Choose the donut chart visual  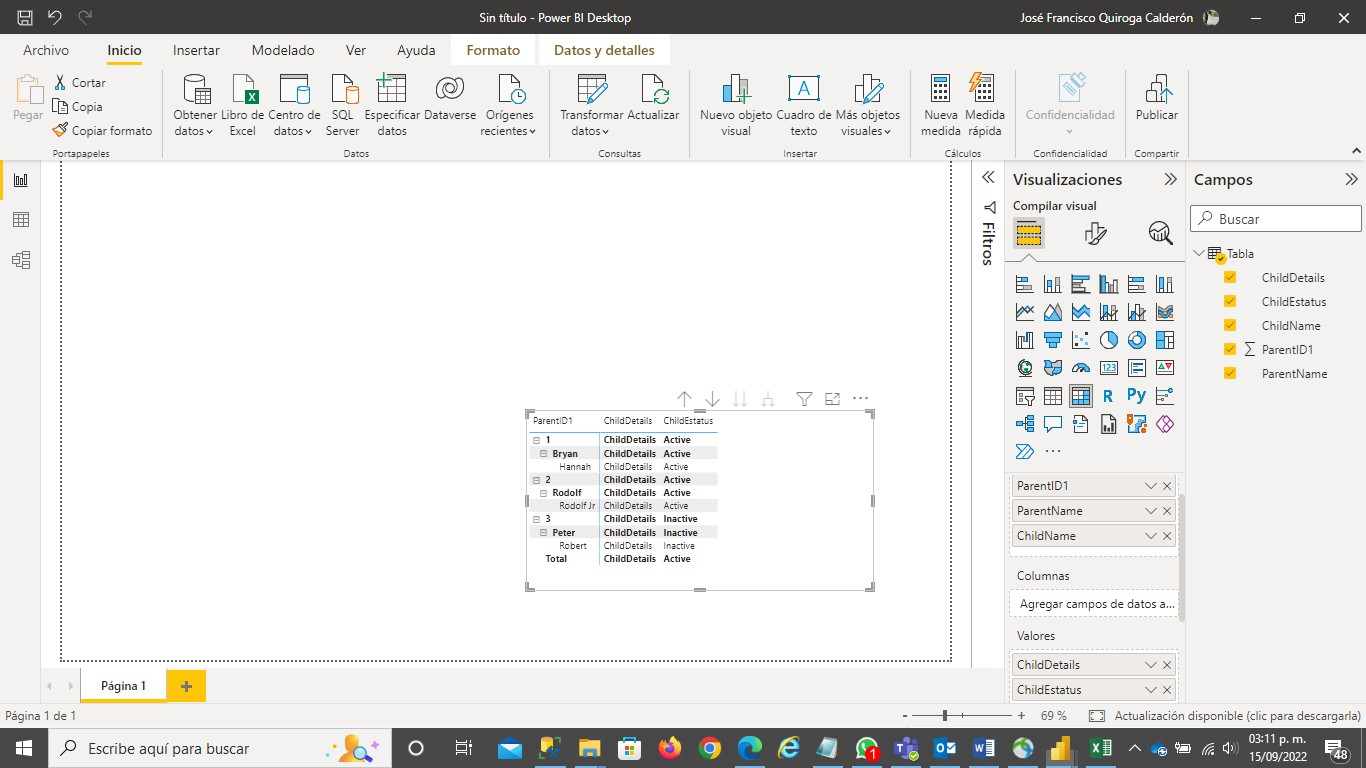(1136, 341)
